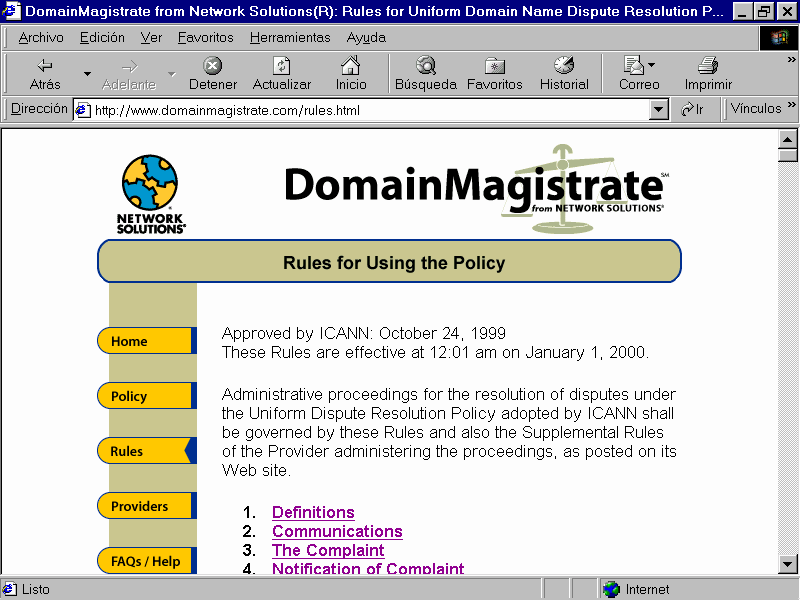
Task: Follow the Communications link
Action: pos(337,532)
